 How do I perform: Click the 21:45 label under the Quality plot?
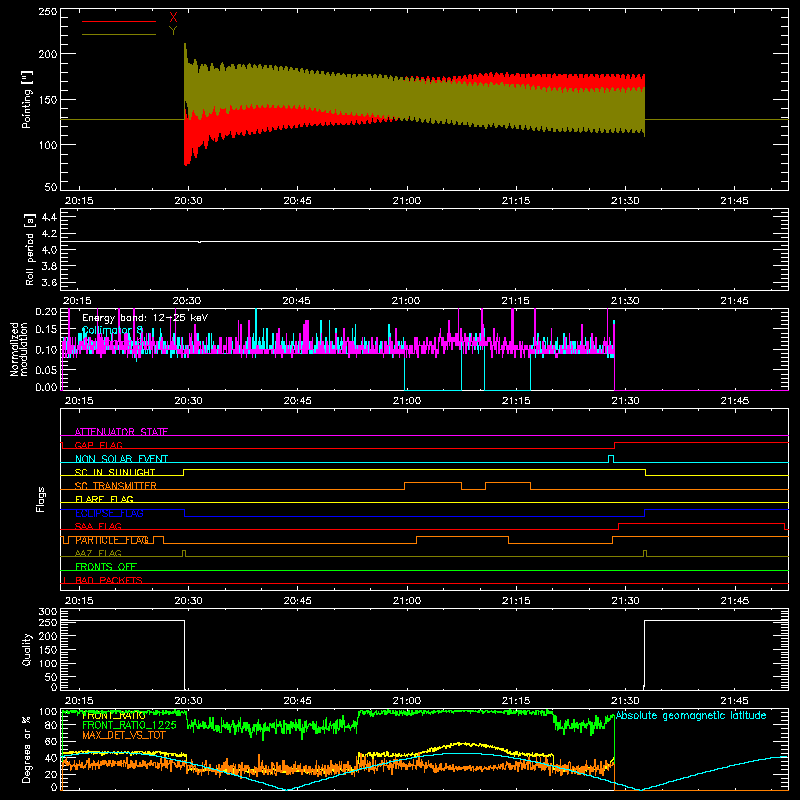734,701
